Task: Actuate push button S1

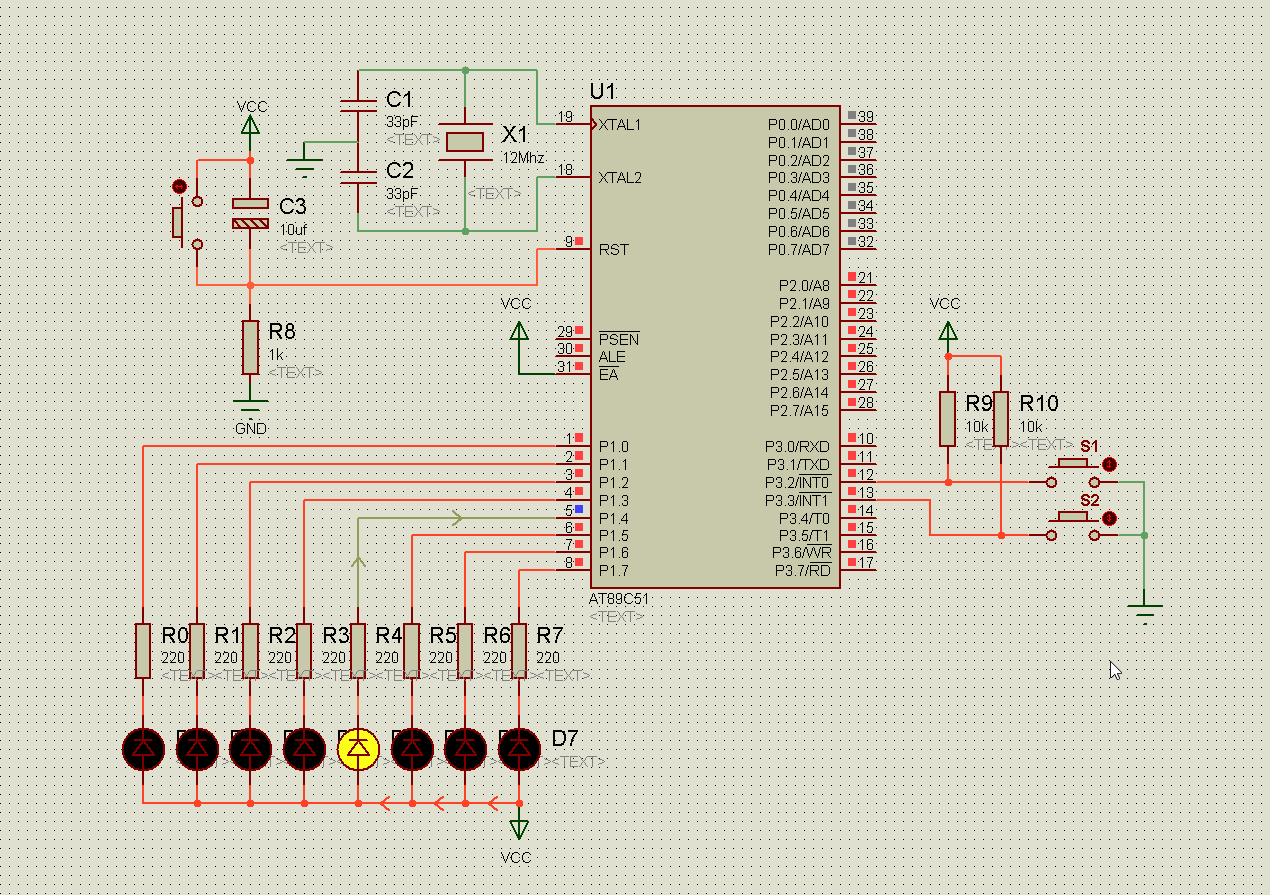Action: 1073,470
